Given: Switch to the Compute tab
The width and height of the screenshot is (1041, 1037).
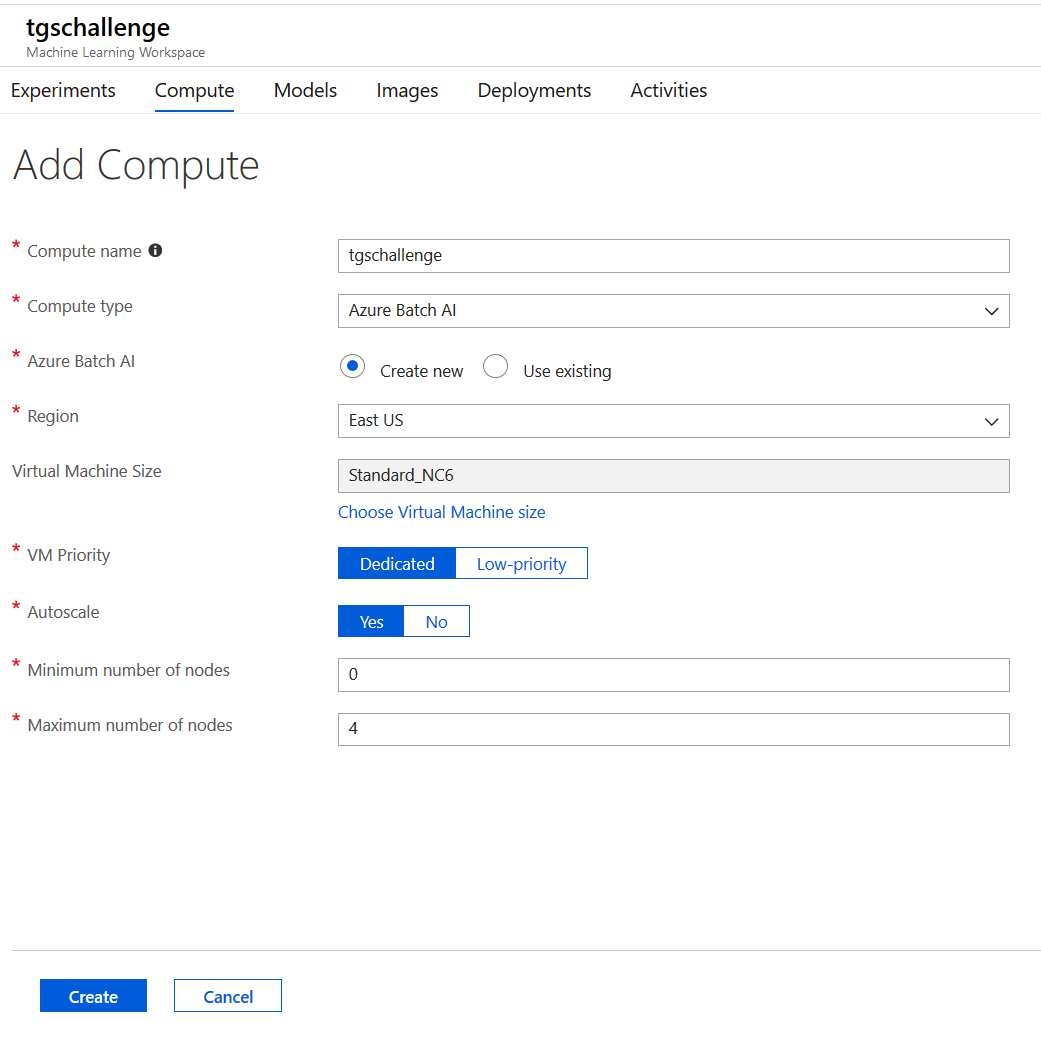Looking at the screenshot, I should click(195, 90).
